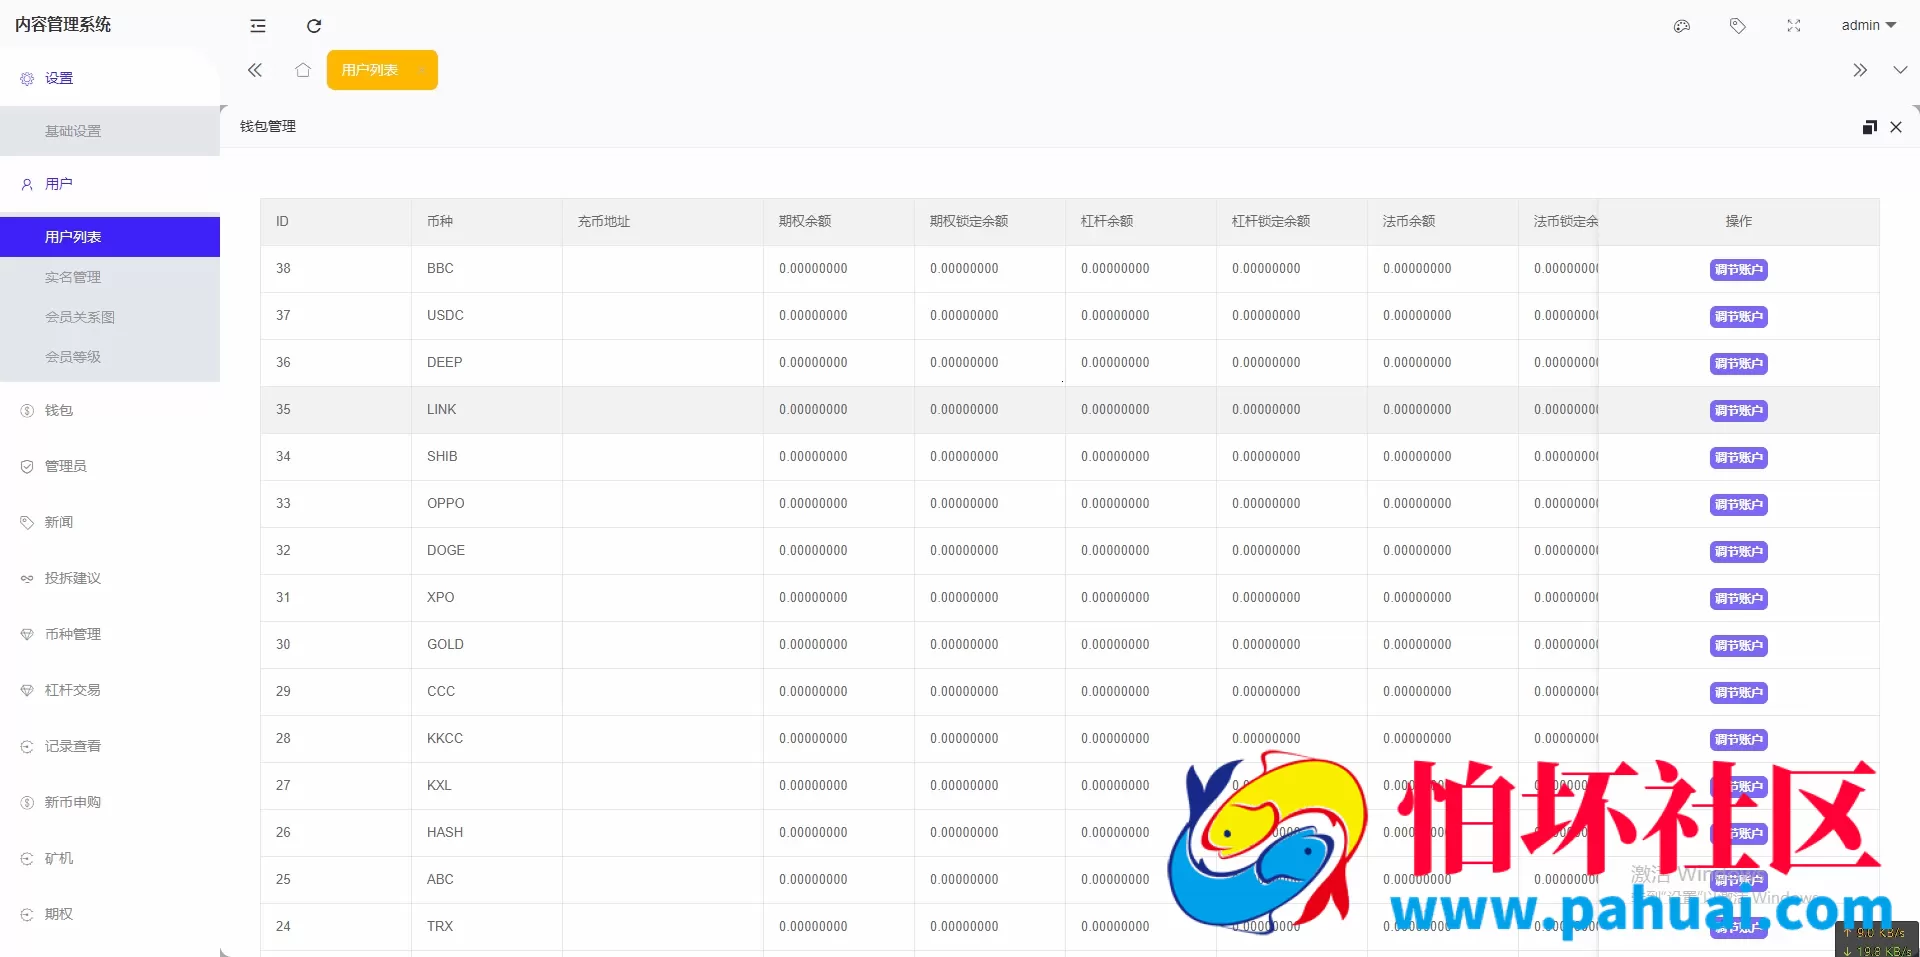Collapse the 用户 menu
This screenshot has height=957, width=1920.
click(110, 184)
